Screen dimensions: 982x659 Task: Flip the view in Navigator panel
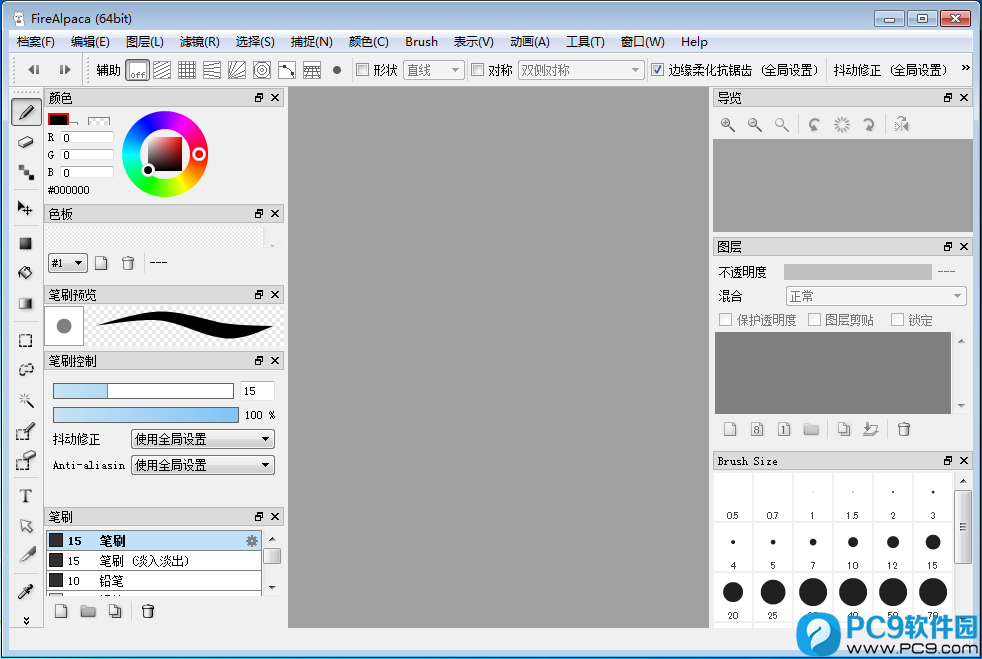point(901,125)
